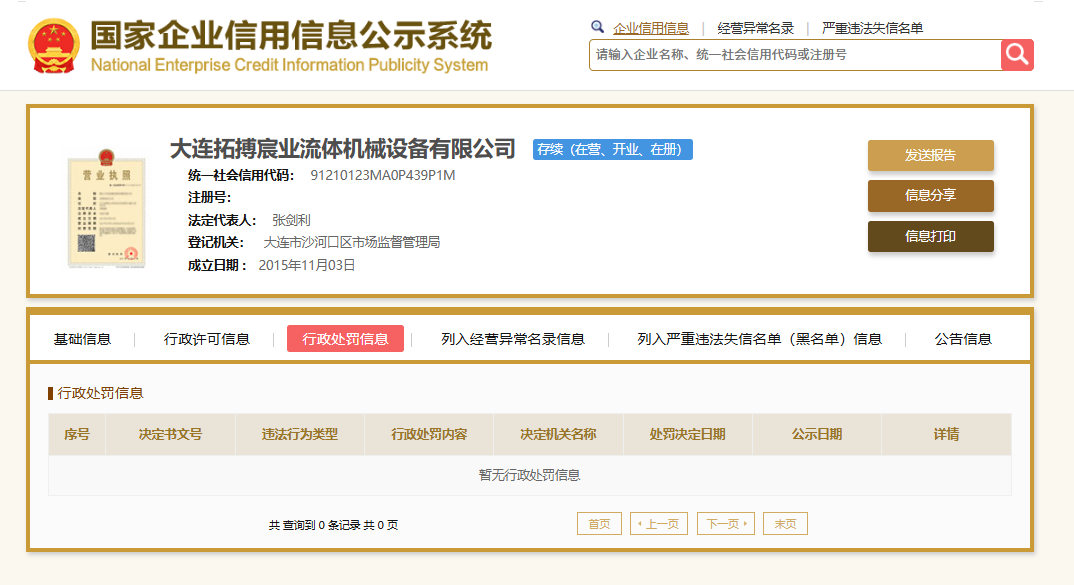1074x585 pixels.
Task: Click the 下一页 pagination button
Action: [x=726, y=523]
